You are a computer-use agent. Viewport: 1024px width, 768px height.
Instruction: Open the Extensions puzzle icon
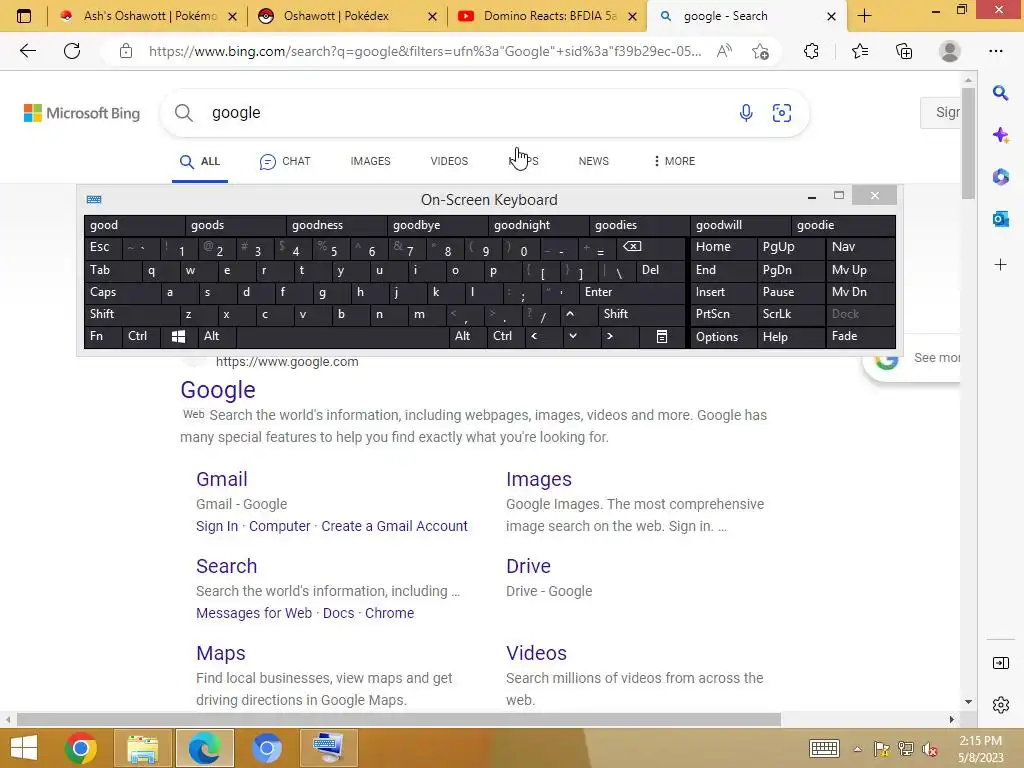(811, 51)
